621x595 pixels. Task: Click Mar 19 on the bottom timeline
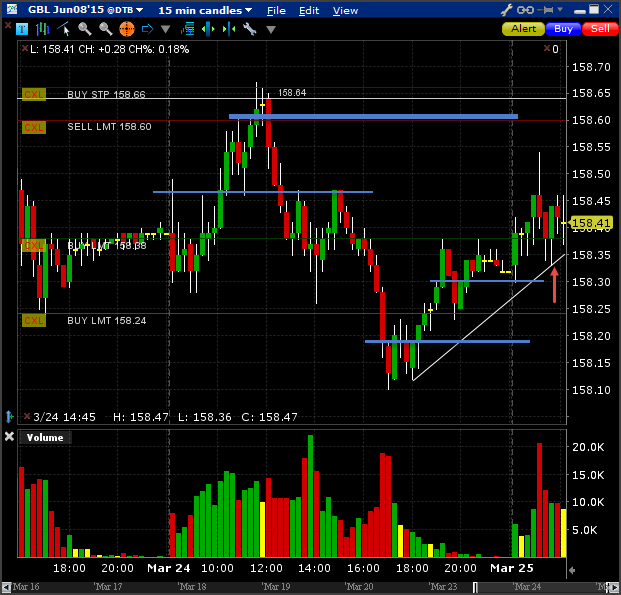point(276,587)
